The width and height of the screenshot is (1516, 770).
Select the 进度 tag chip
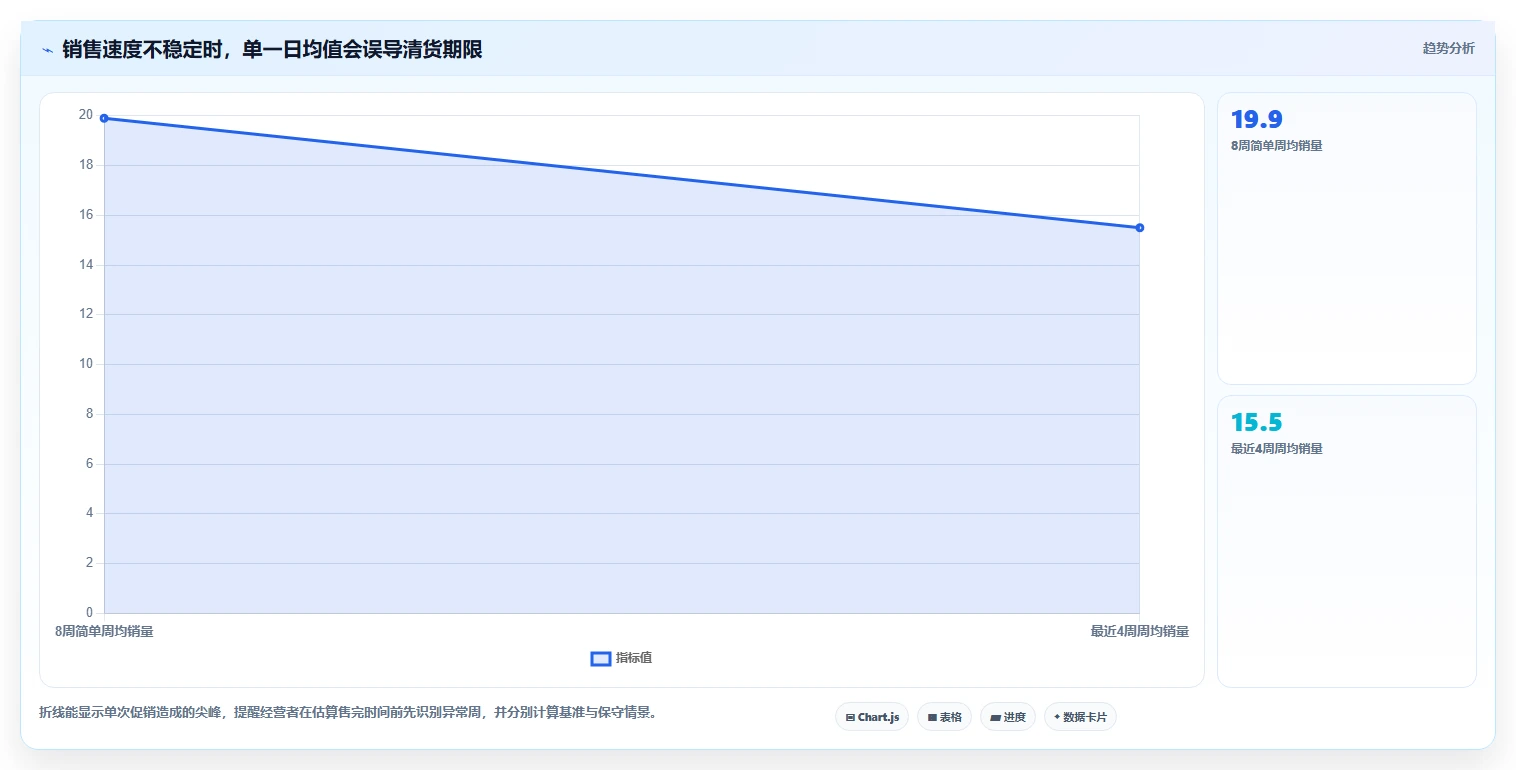click(x=1008, y=717)
